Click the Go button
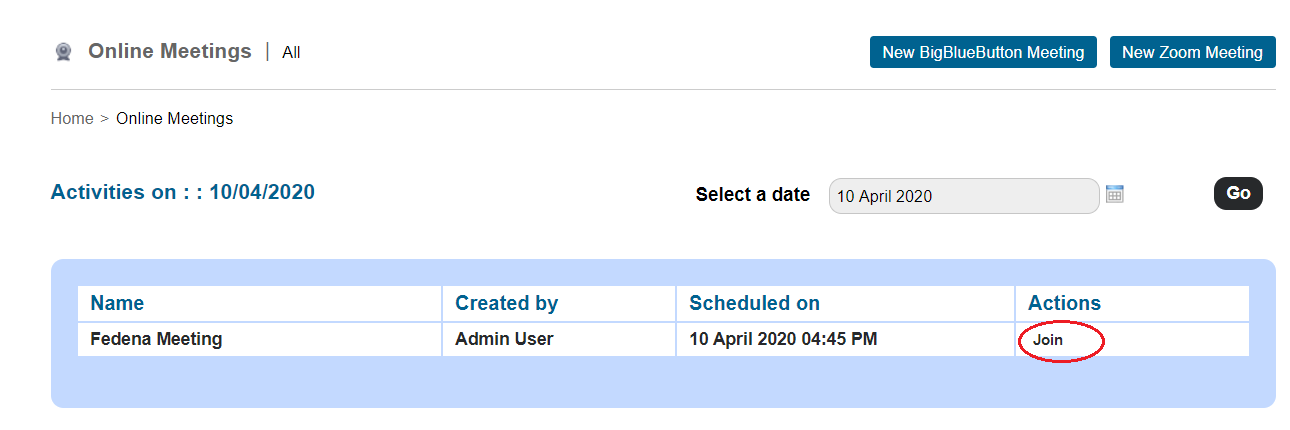 click(x=1238, y=193)
